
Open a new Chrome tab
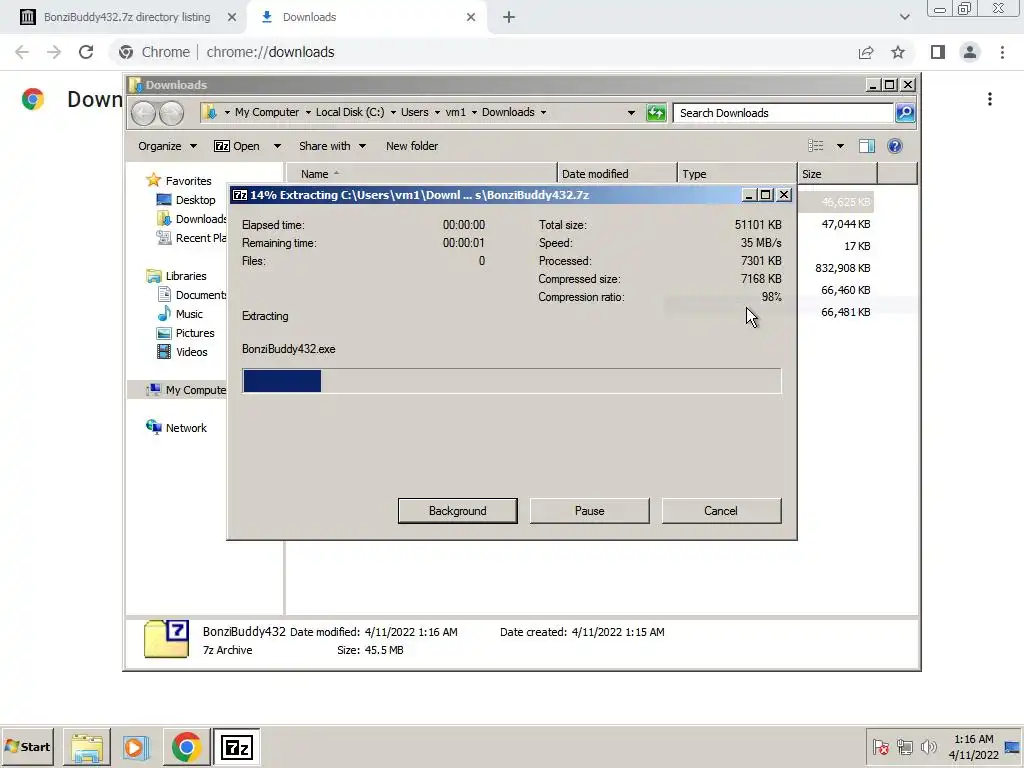(509, 17)
